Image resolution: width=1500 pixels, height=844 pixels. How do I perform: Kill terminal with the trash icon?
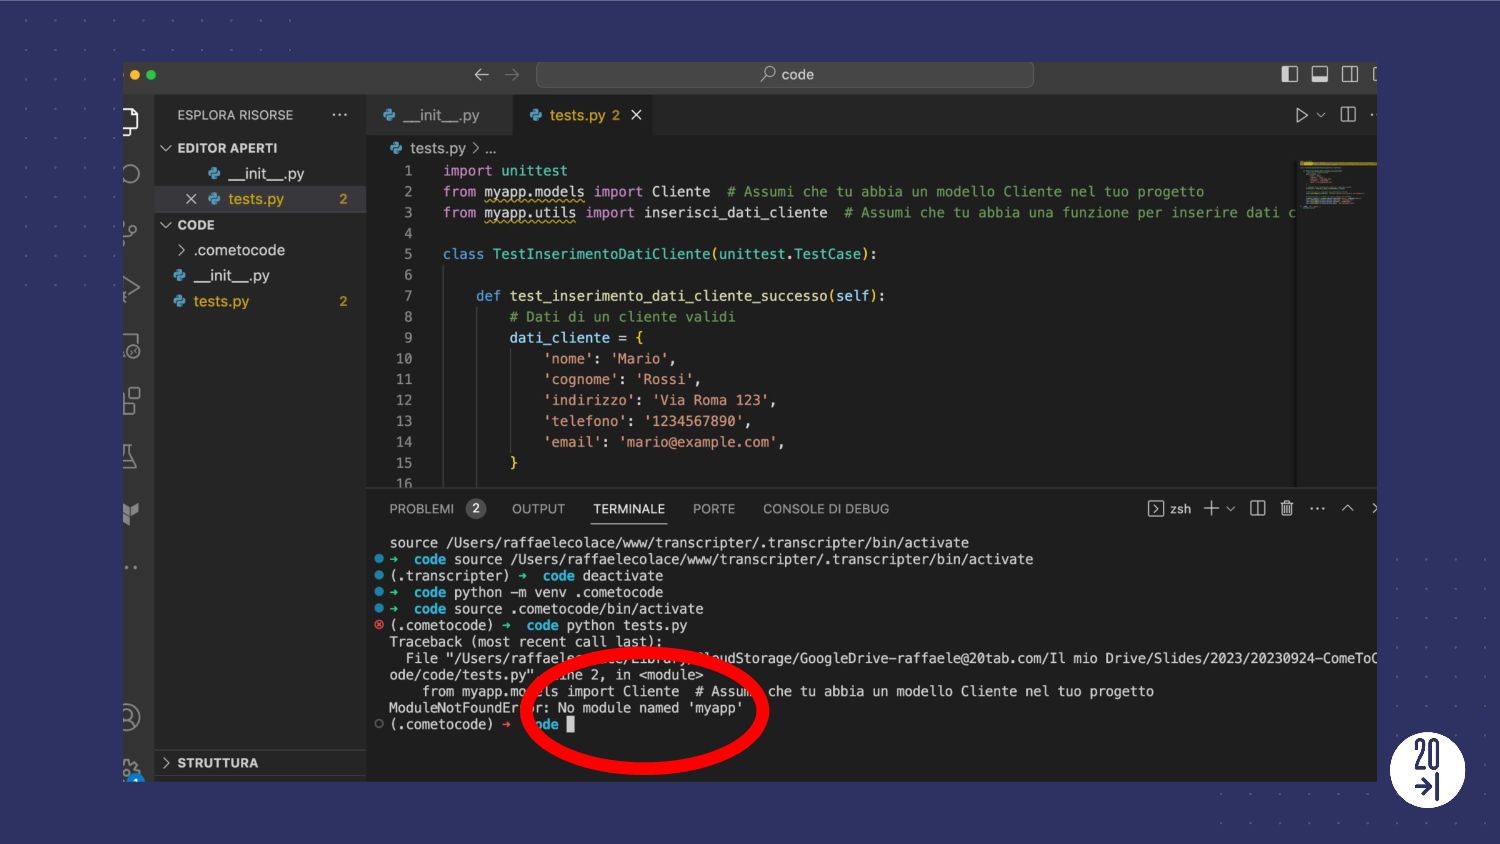pyautogui.click(x=1287, y=509)
